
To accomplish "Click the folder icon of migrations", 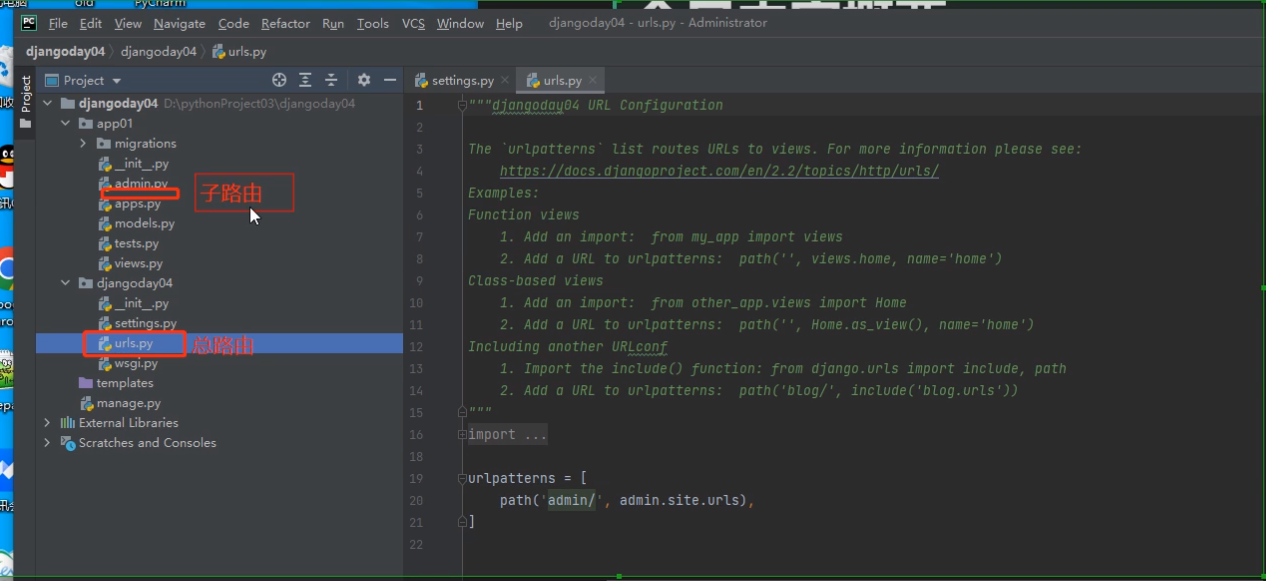I will coord(104,144).
